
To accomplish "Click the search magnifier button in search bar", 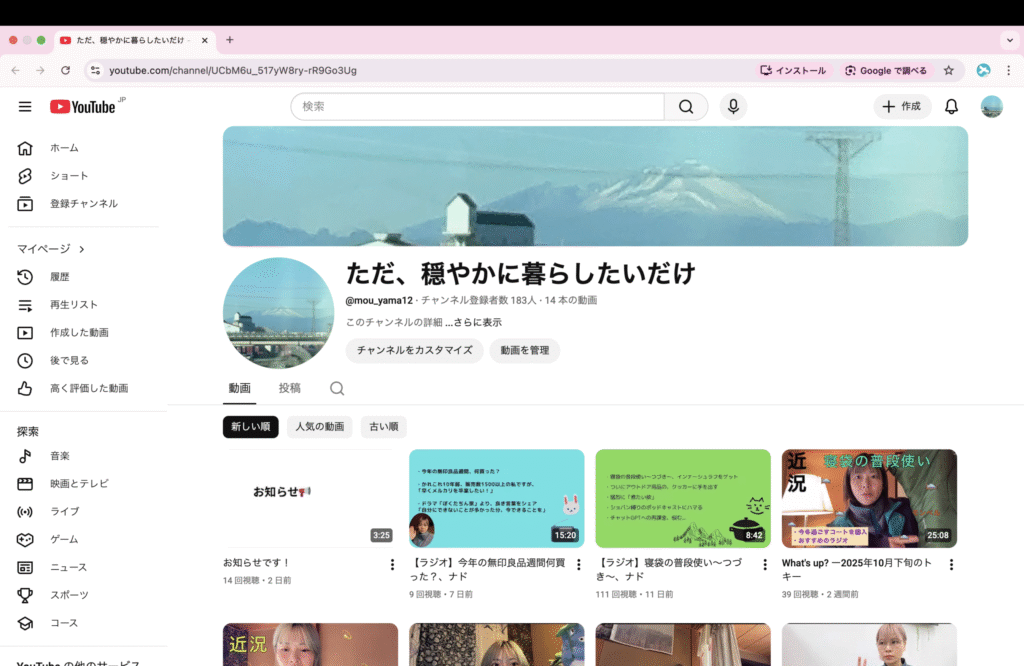I will click(686, 107).
